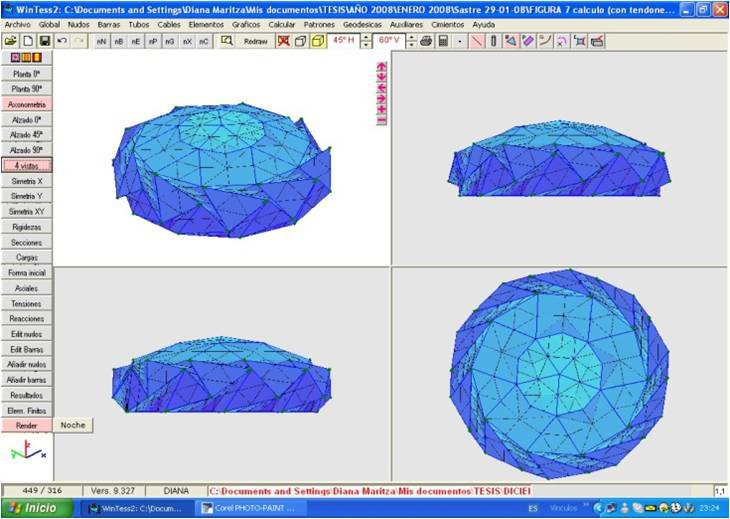Toggle the 4 vistas view button
Screen dimensions: 730x519
pyautogui.click(x=26, y=165)
